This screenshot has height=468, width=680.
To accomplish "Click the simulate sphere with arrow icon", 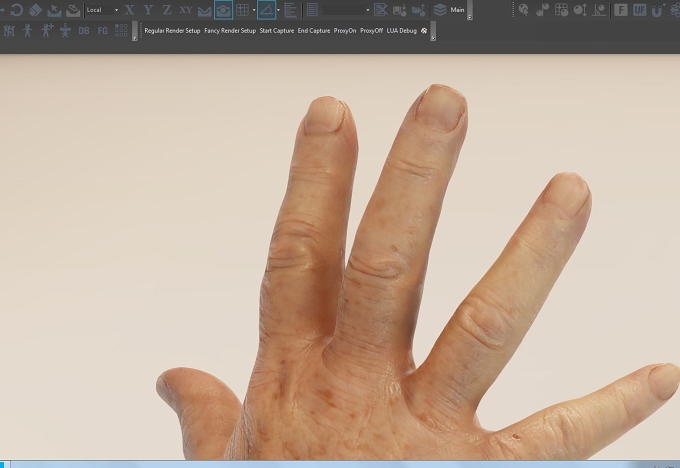I will coord(580,10).
